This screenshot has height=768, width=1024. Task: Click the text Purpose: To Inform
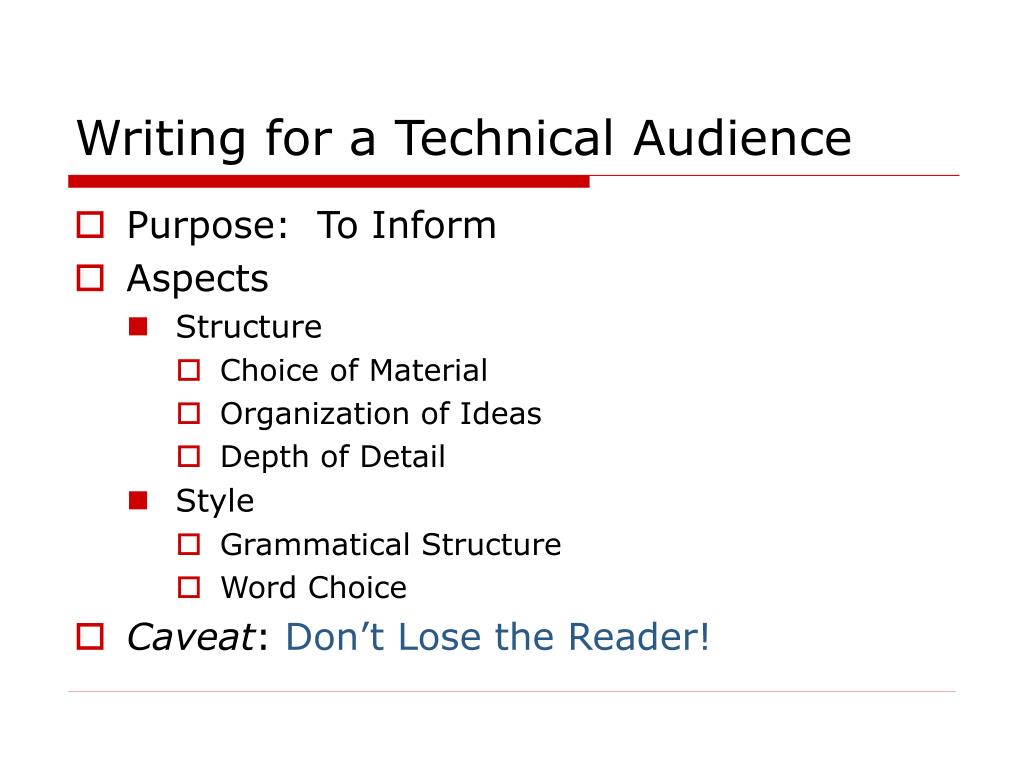(312, 227)
